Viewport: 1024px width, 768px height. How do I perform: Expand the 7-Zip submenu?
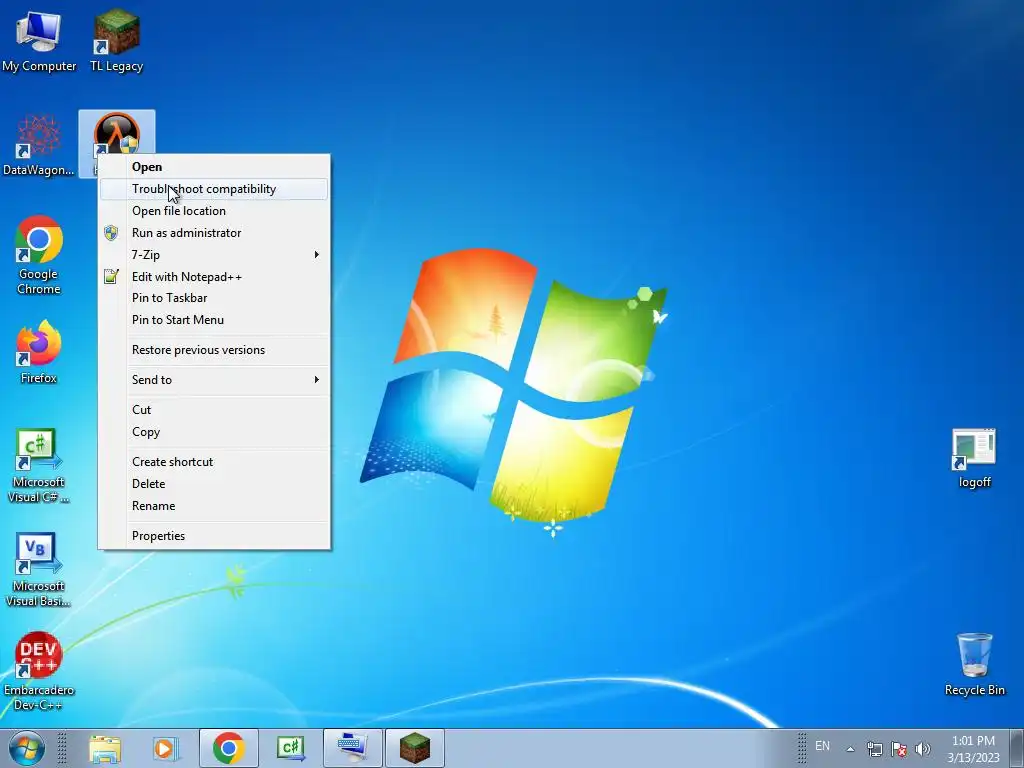[x=214, y=255]
